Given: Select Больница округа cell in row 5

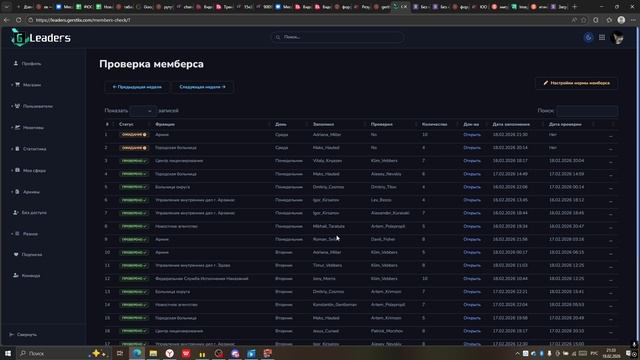Looking at the screenshot, I should click(172, 187).
